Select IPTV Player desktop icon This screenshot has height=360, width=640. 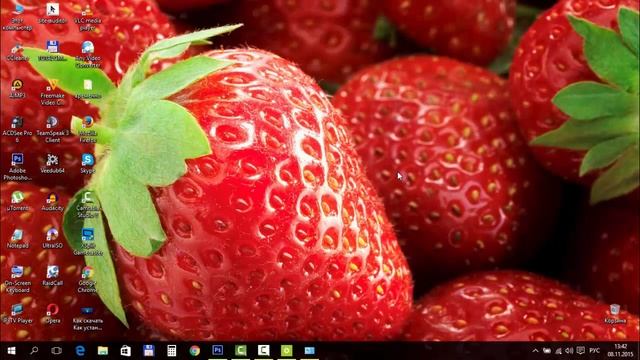click(x=17, y=314)
